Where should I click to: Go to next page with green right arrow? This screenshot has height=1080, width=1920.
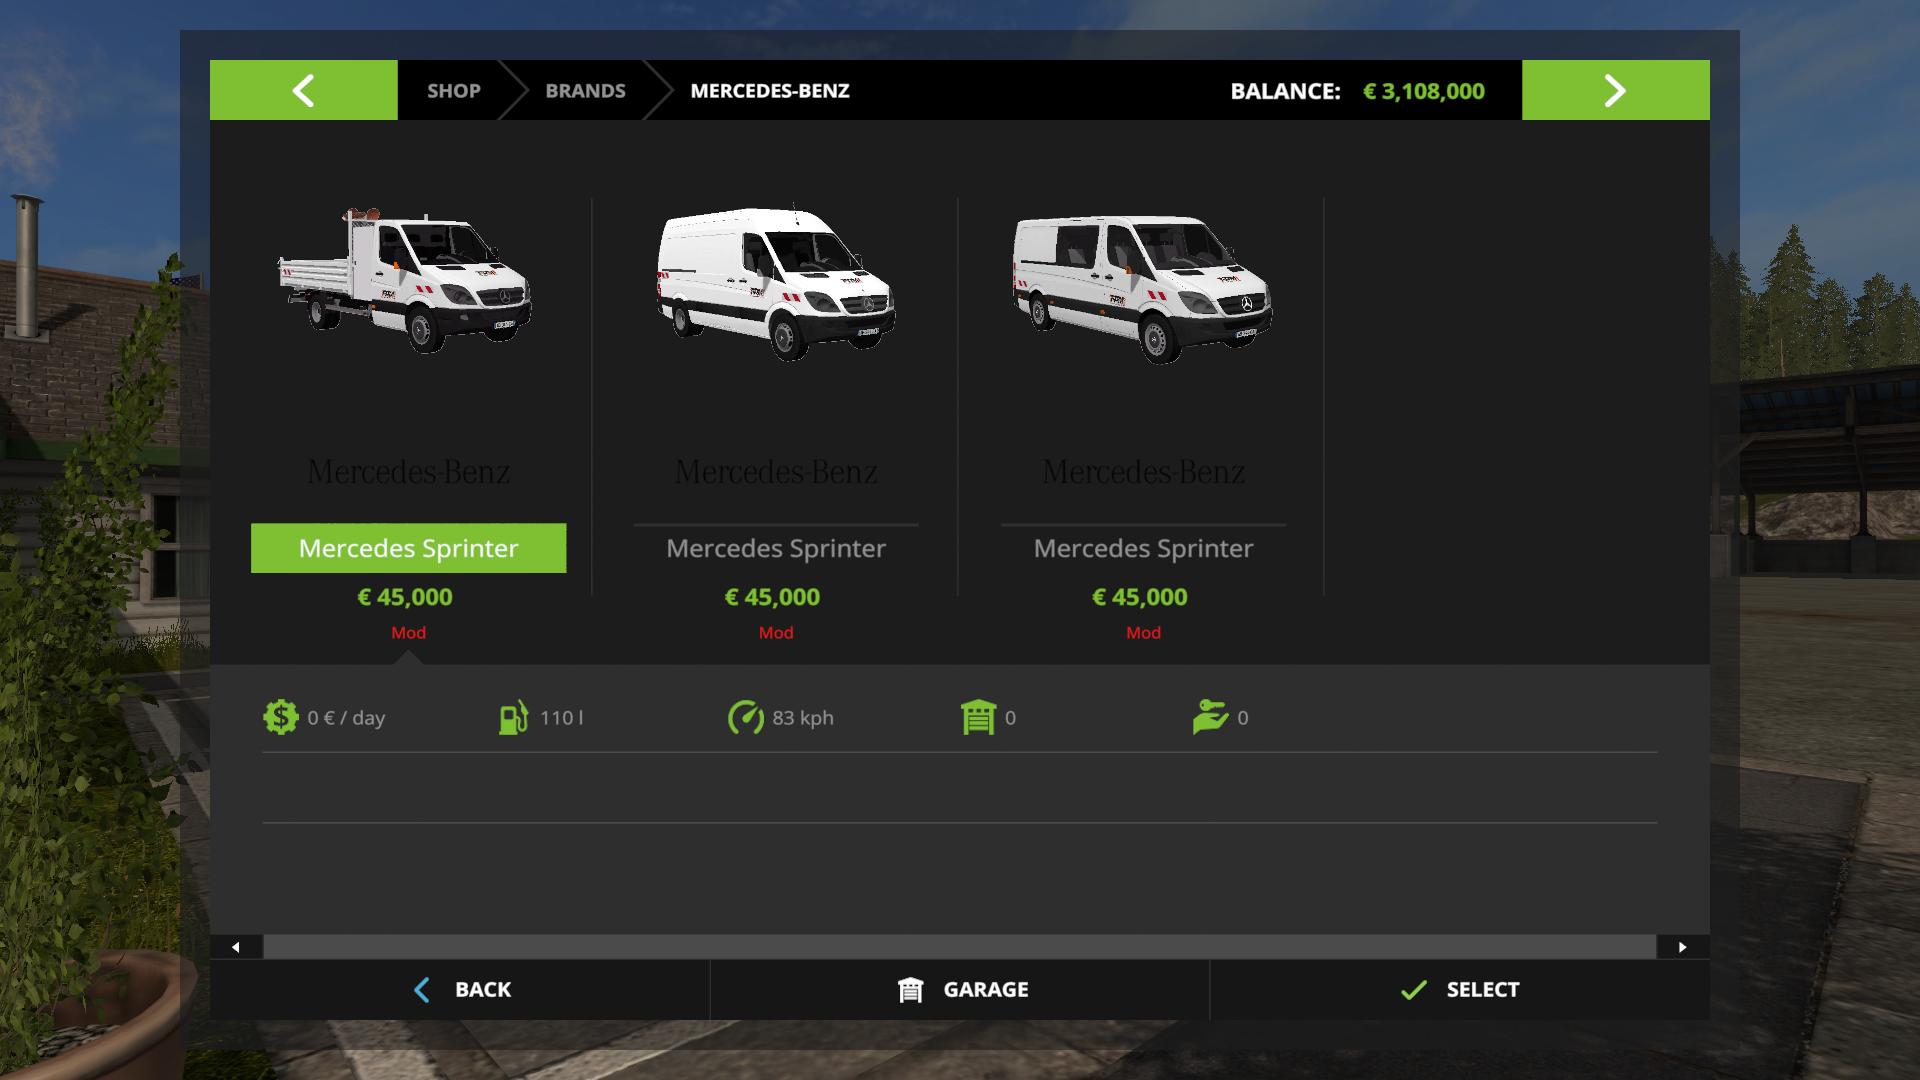point(1615,90)
